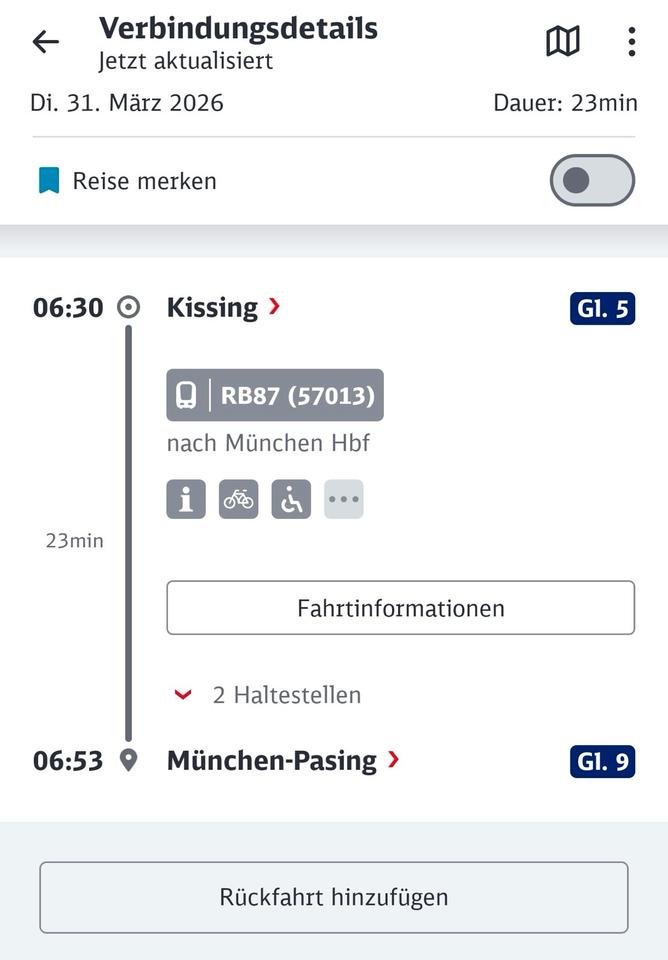The width and height of the screenshot is (668, 960).
Task: Tap the train icon on RB87 badge
Action: (x=187, y=396)
